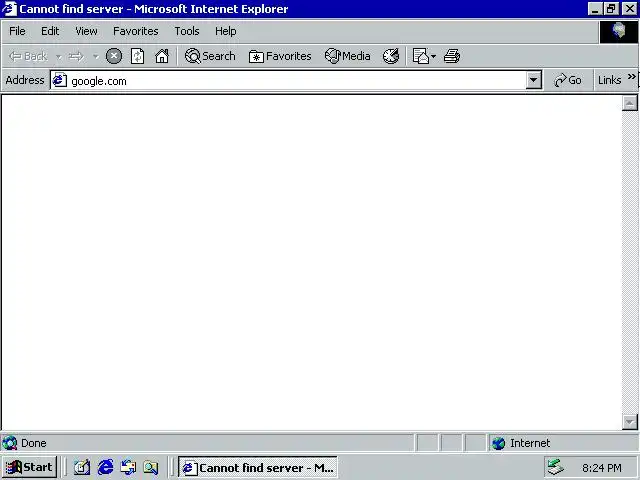Click the page icon in address bar
640x480 pixels.
(x=60, y=80)
